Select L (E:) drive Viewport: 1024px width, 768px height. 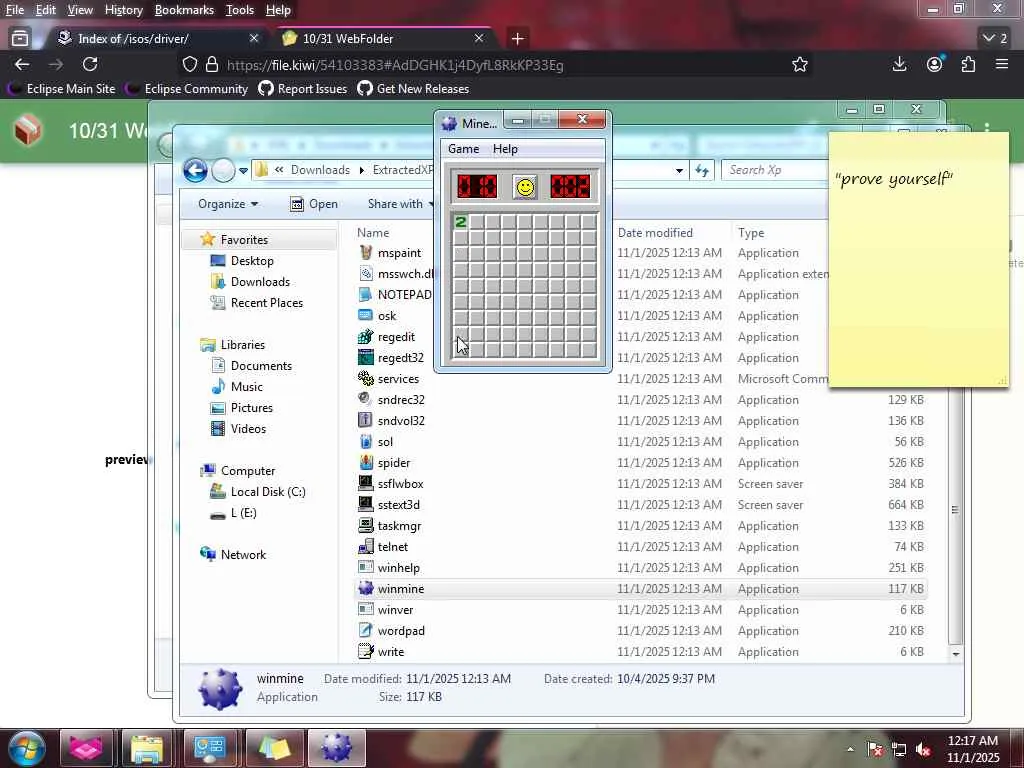click(x=243, y=513)
